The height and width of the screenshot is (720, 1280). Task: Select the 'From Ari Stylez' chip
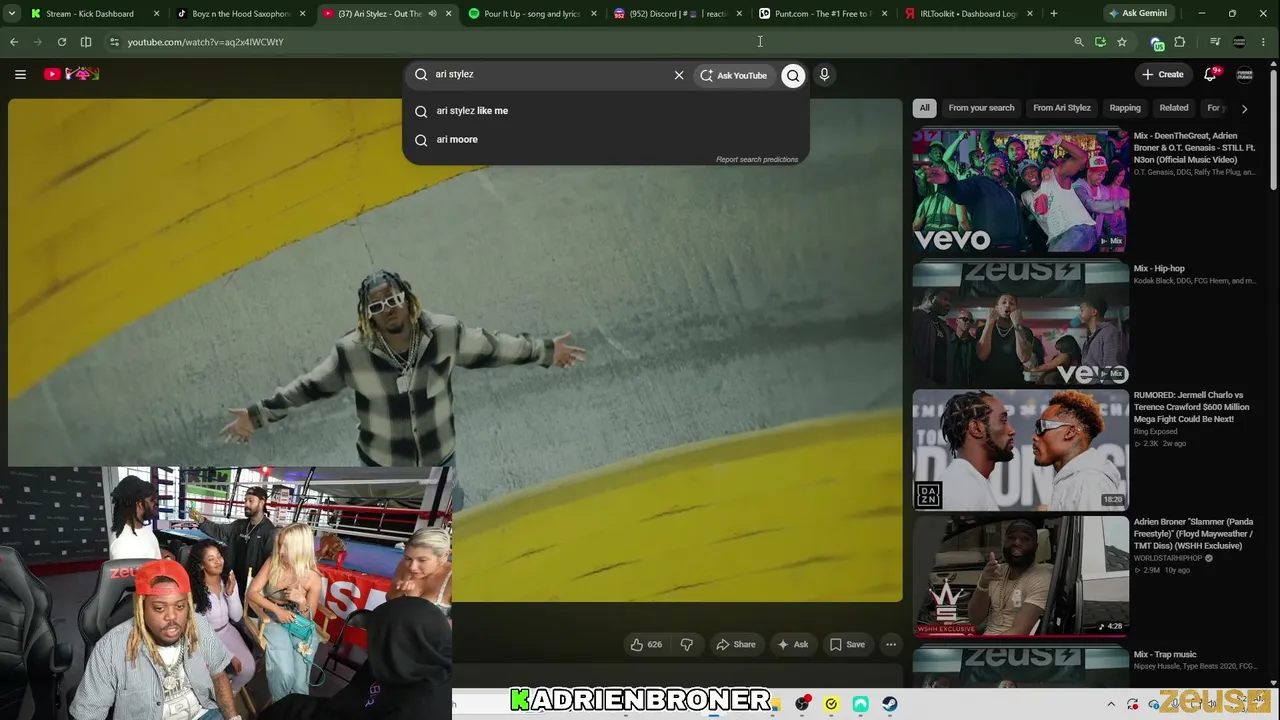1062,108
